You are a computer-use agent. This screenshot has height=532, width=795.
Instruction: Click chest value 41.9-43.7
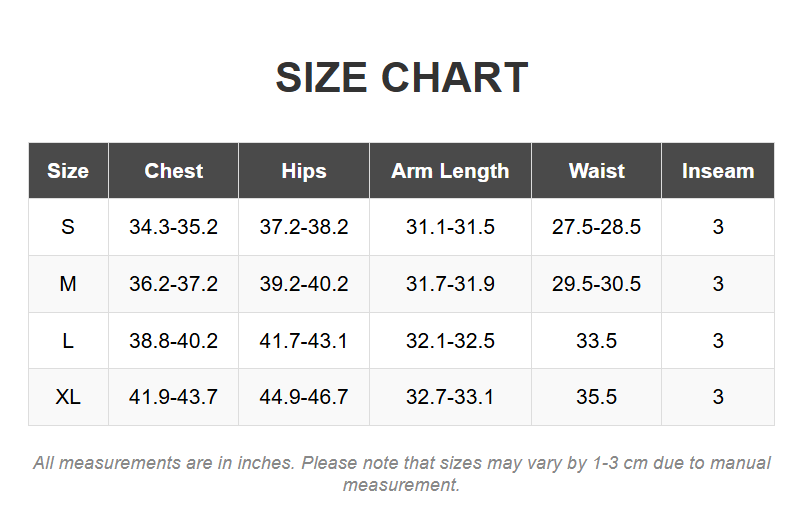173,397
